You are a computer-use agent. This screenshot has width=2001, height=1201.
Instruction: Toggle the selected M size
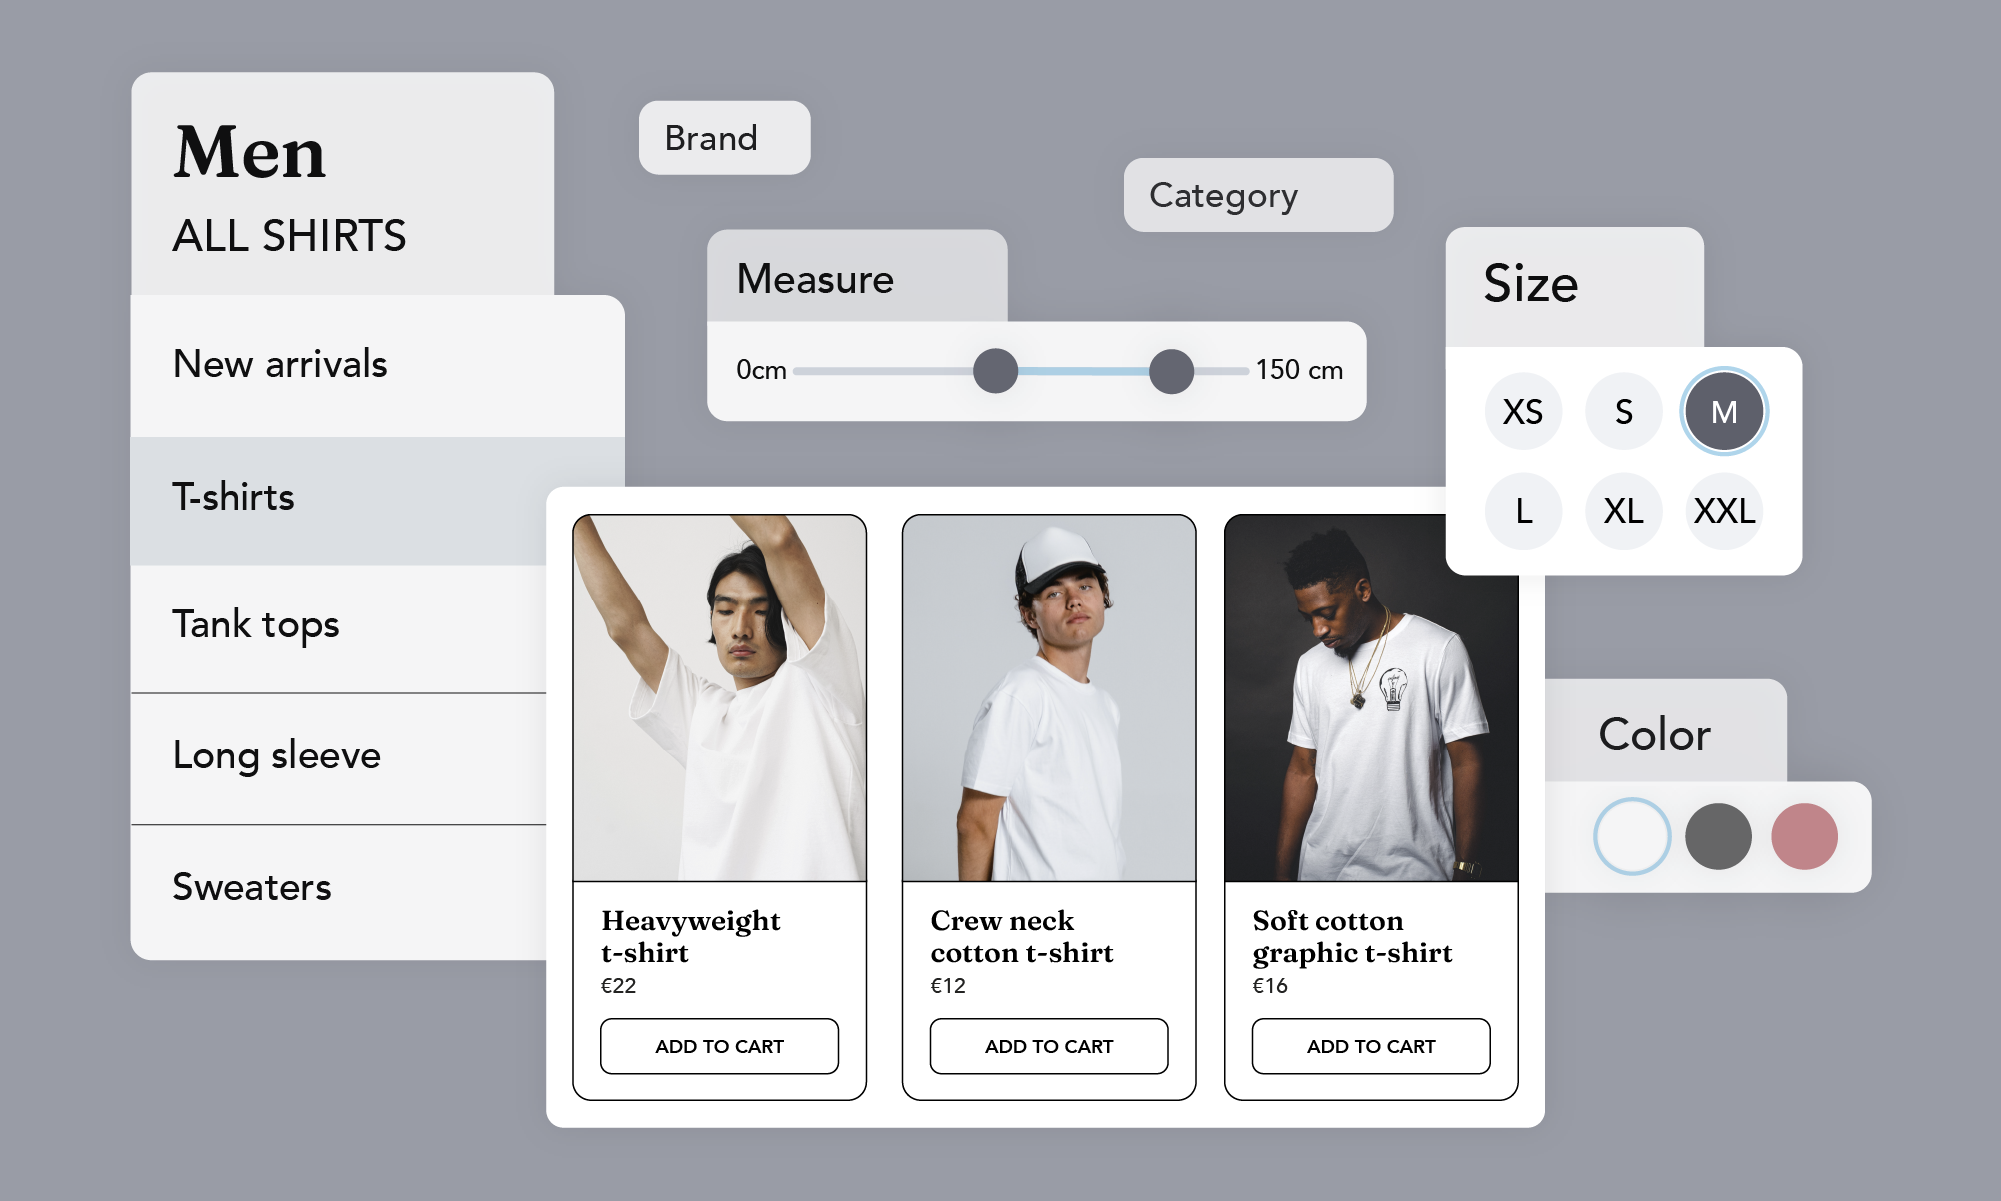[x=1724, y=412]
